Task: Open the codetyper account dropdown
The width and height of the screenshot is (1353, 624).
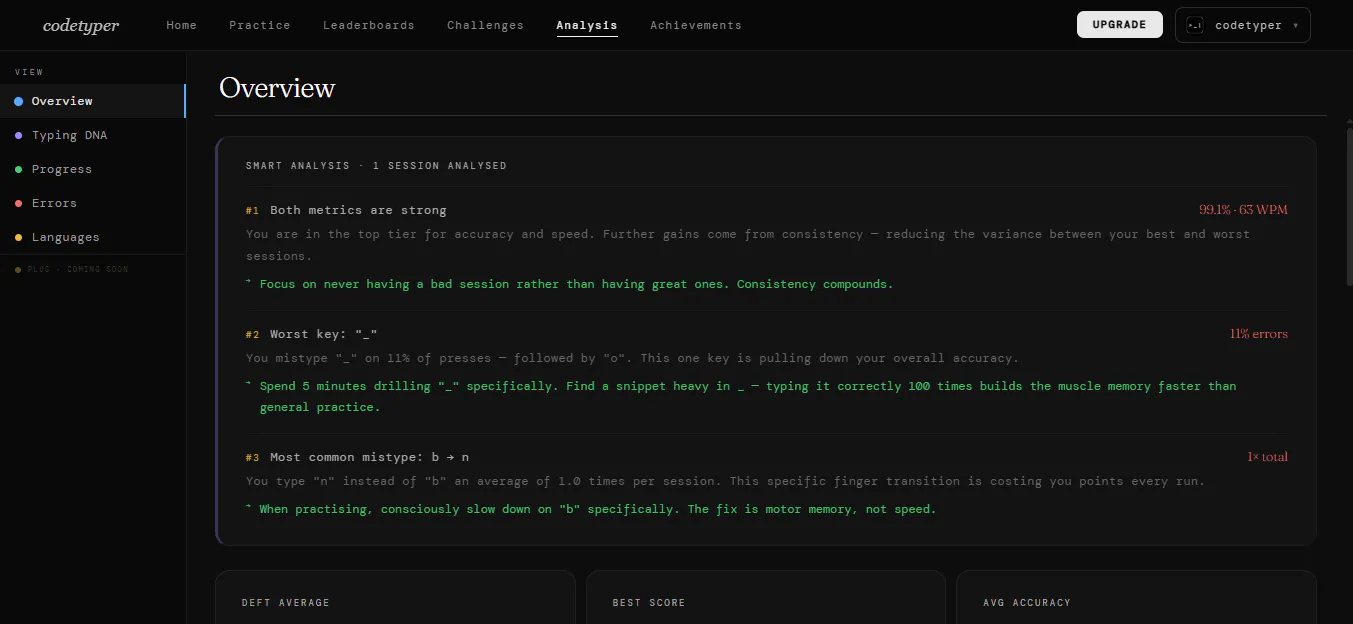Action: 1242,25
